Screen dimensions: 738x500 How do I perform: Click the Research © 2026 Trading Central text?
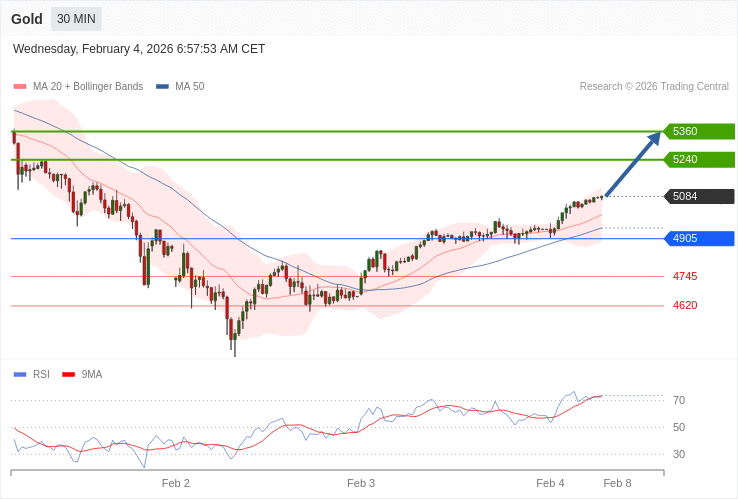[x=654, y=87]
